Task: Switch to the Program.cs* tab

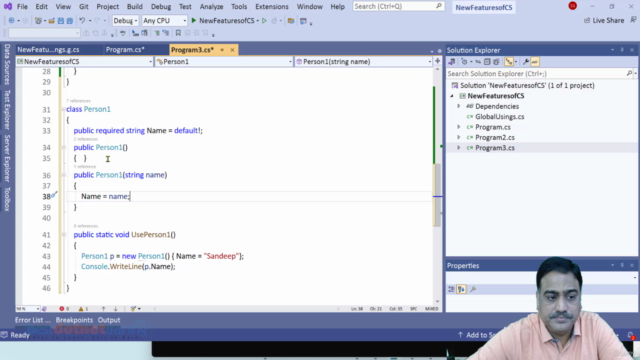Action: coord(125,50)
